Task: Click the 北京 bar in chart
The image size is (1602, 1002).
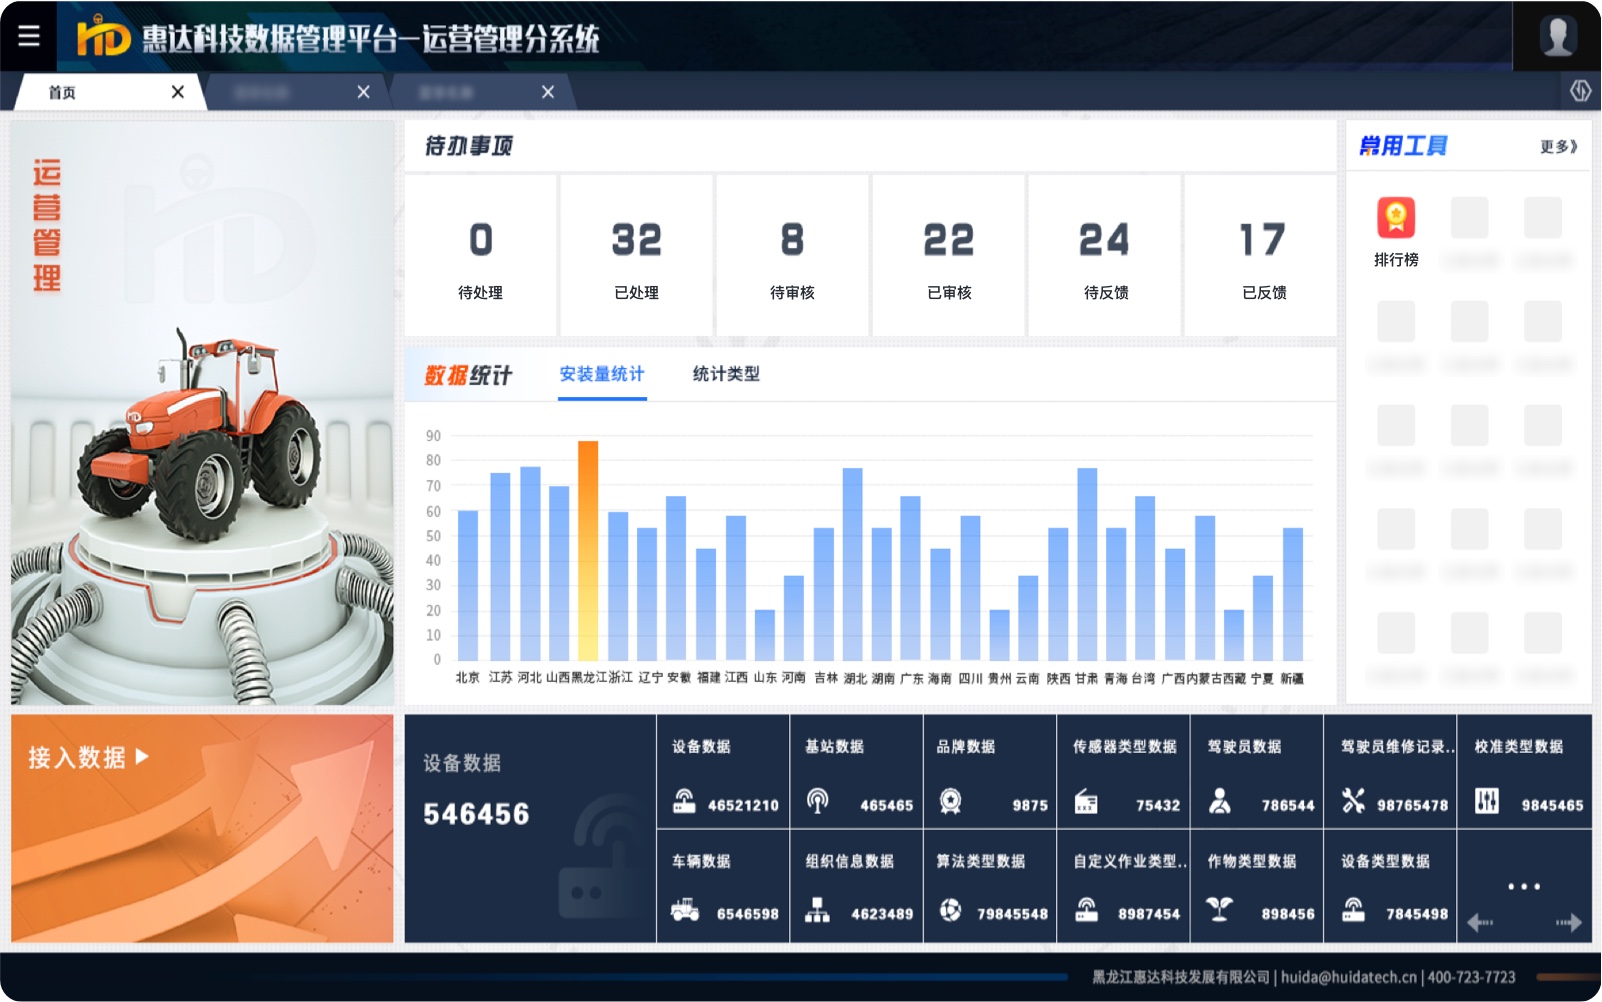Action: (x=468, y=585)
